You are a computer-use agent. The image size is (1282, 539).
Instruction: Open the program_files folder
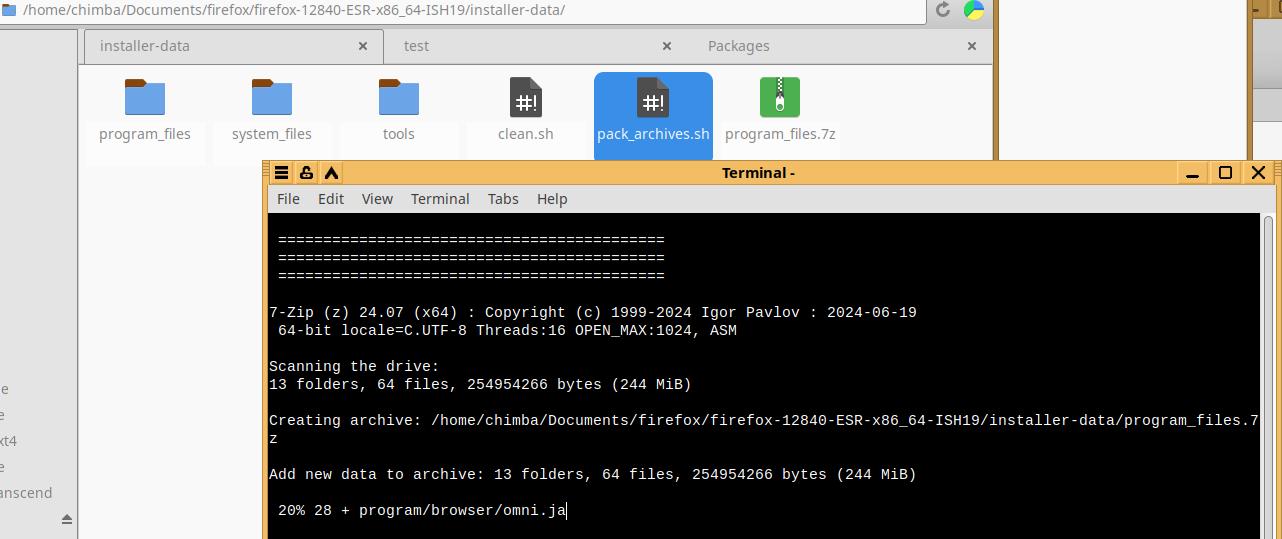(x=145, y=110)
